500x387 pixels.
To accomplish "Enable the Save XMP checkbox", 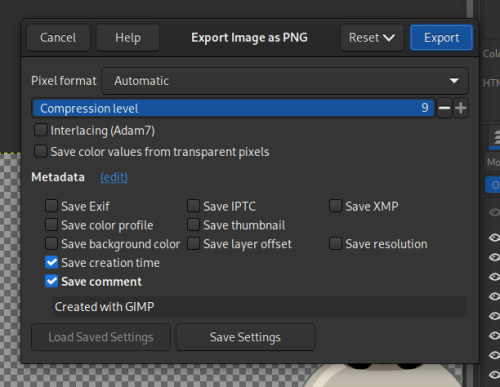I will (335, 206).
